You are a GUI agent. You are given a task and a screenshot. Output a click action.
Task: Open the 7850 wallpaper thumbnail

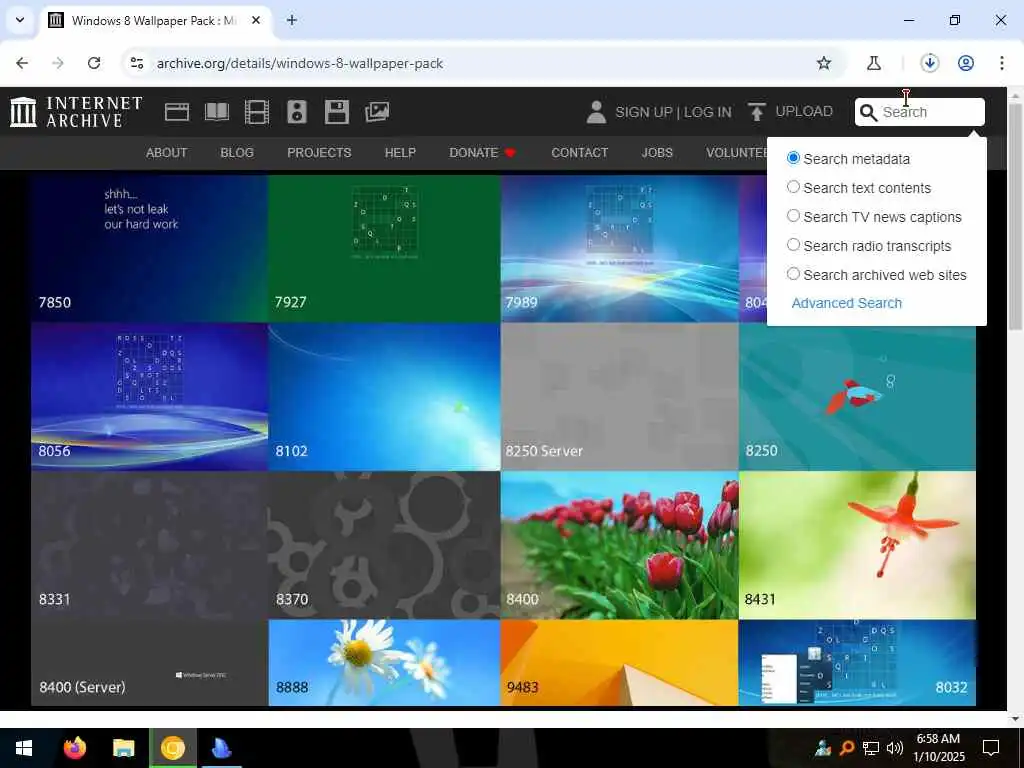coord(150,248)
